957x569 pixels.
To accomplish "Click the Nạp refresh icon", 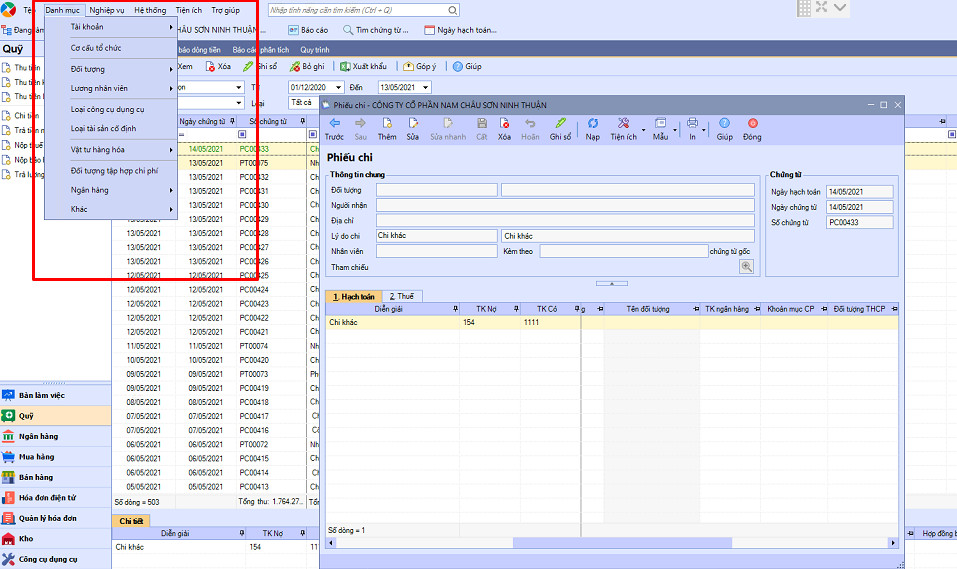I will pyautogui.click(x=592, y=123).
